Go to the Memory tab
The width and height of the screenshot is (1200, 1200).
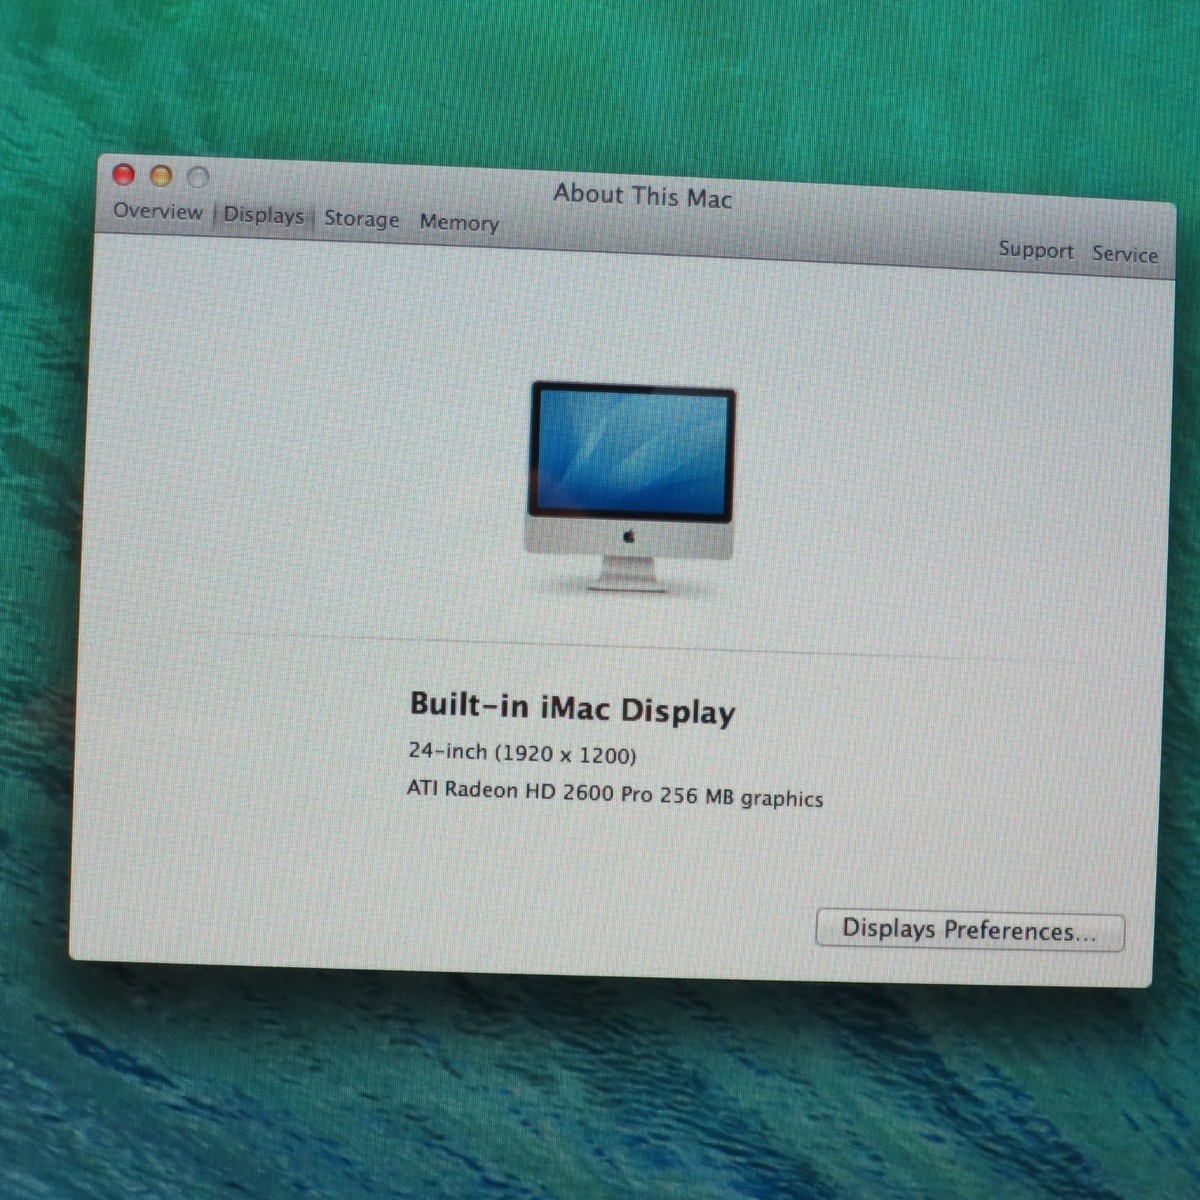pos(459,222)
